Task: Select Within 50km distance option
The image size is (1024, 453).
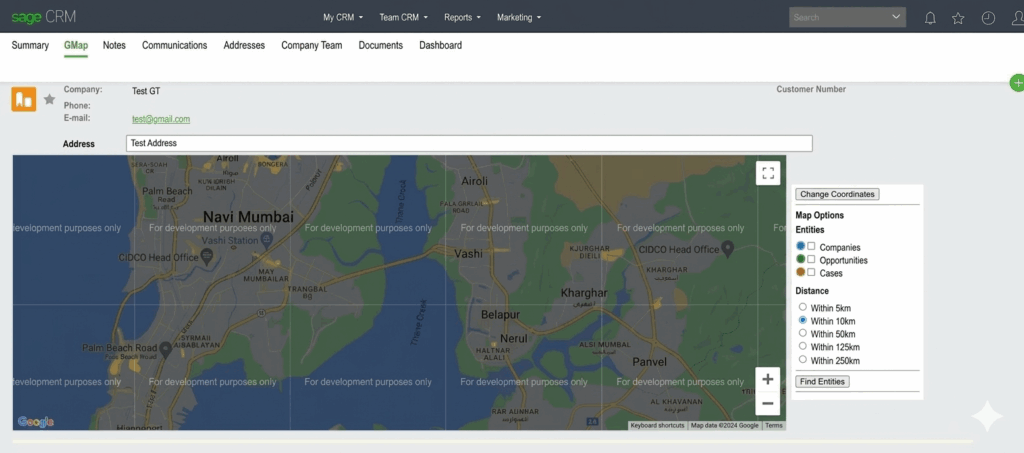Action: (803, 333)
